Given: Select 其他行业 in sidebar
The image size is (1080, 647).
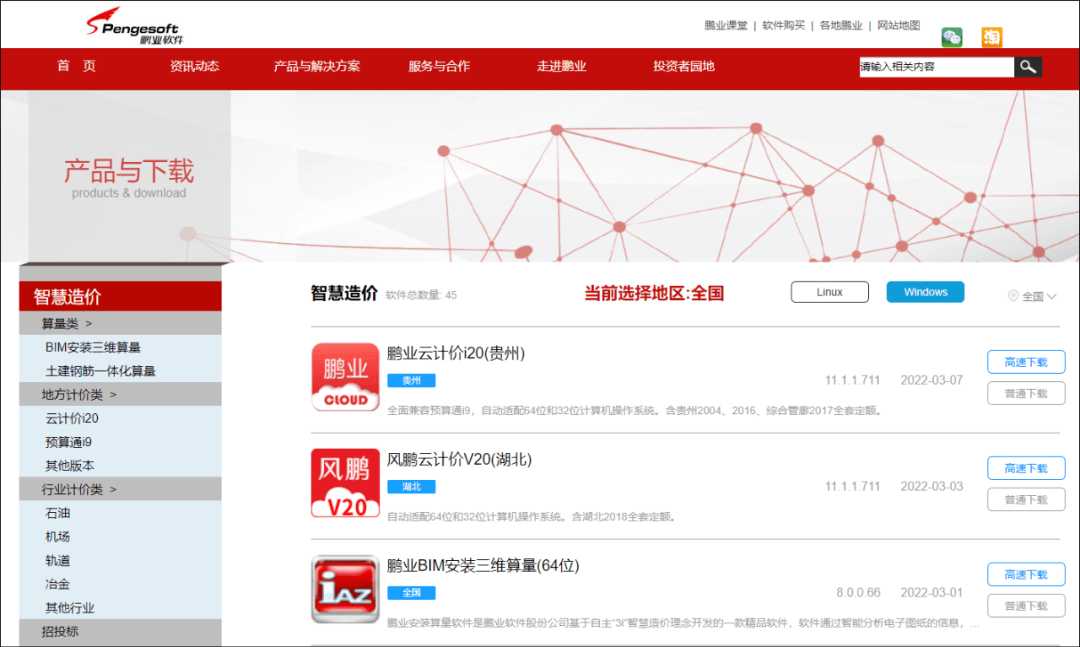Looking at the screenshot, I should pos(70,608).
